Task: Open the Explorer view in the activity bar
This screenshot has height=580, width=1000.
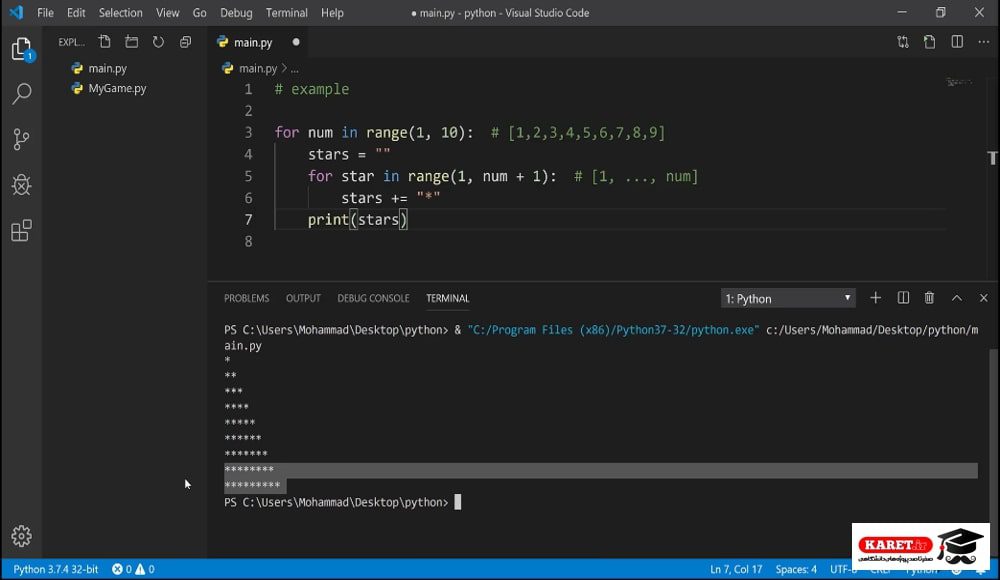Action: click(21, 48)
